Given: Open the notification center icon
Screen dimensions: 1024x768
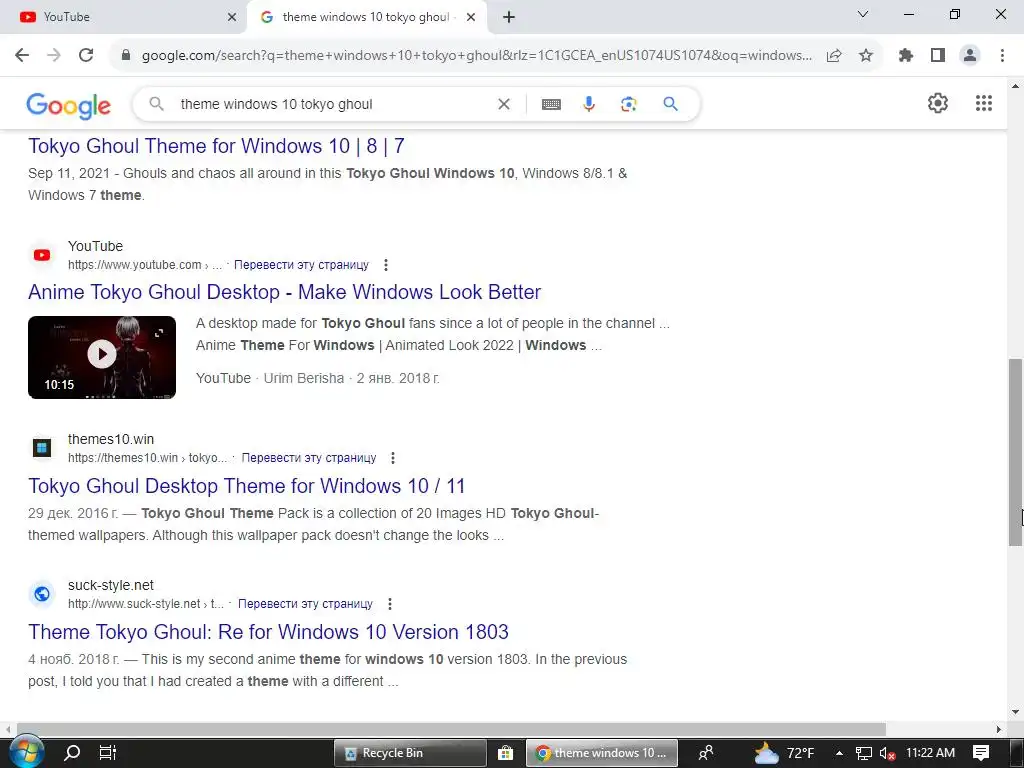Looking at the screenshot, I should (981, 753).
